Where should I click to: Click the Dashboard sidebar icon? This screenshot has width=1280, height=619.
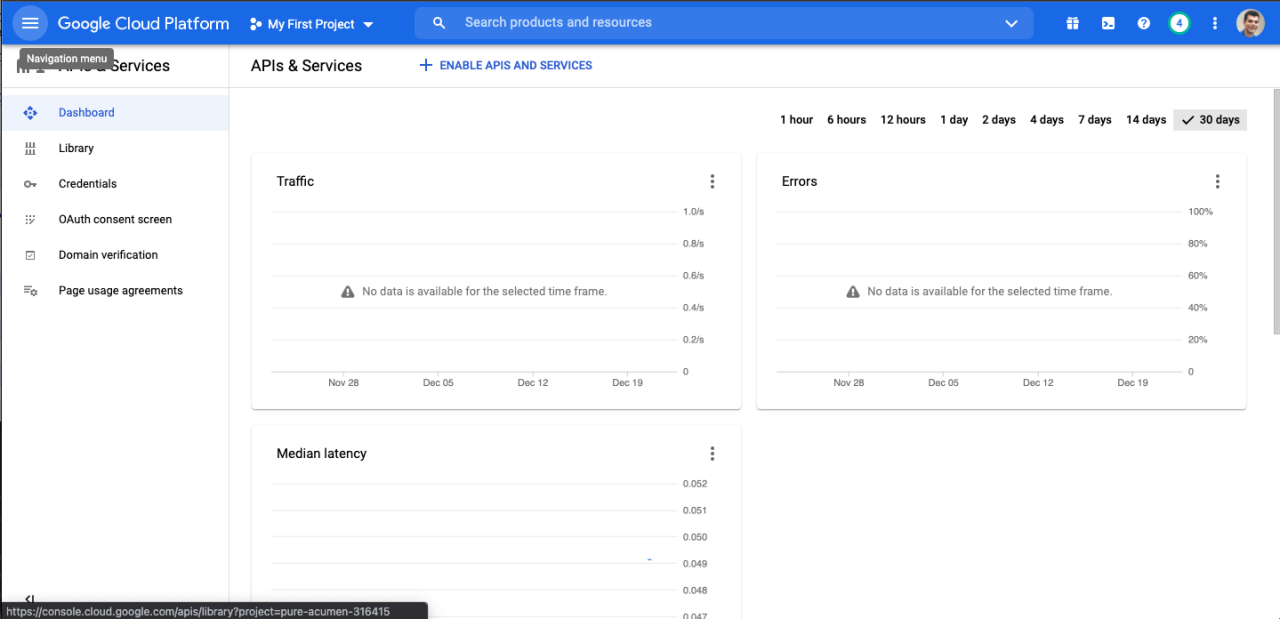tap(30, 113)
